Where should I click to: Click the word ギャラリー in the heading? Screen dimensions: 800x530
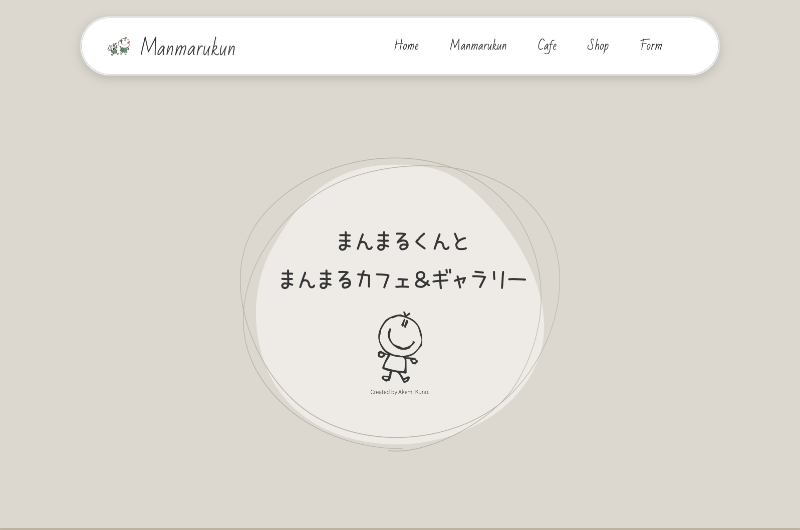(479, 279)
